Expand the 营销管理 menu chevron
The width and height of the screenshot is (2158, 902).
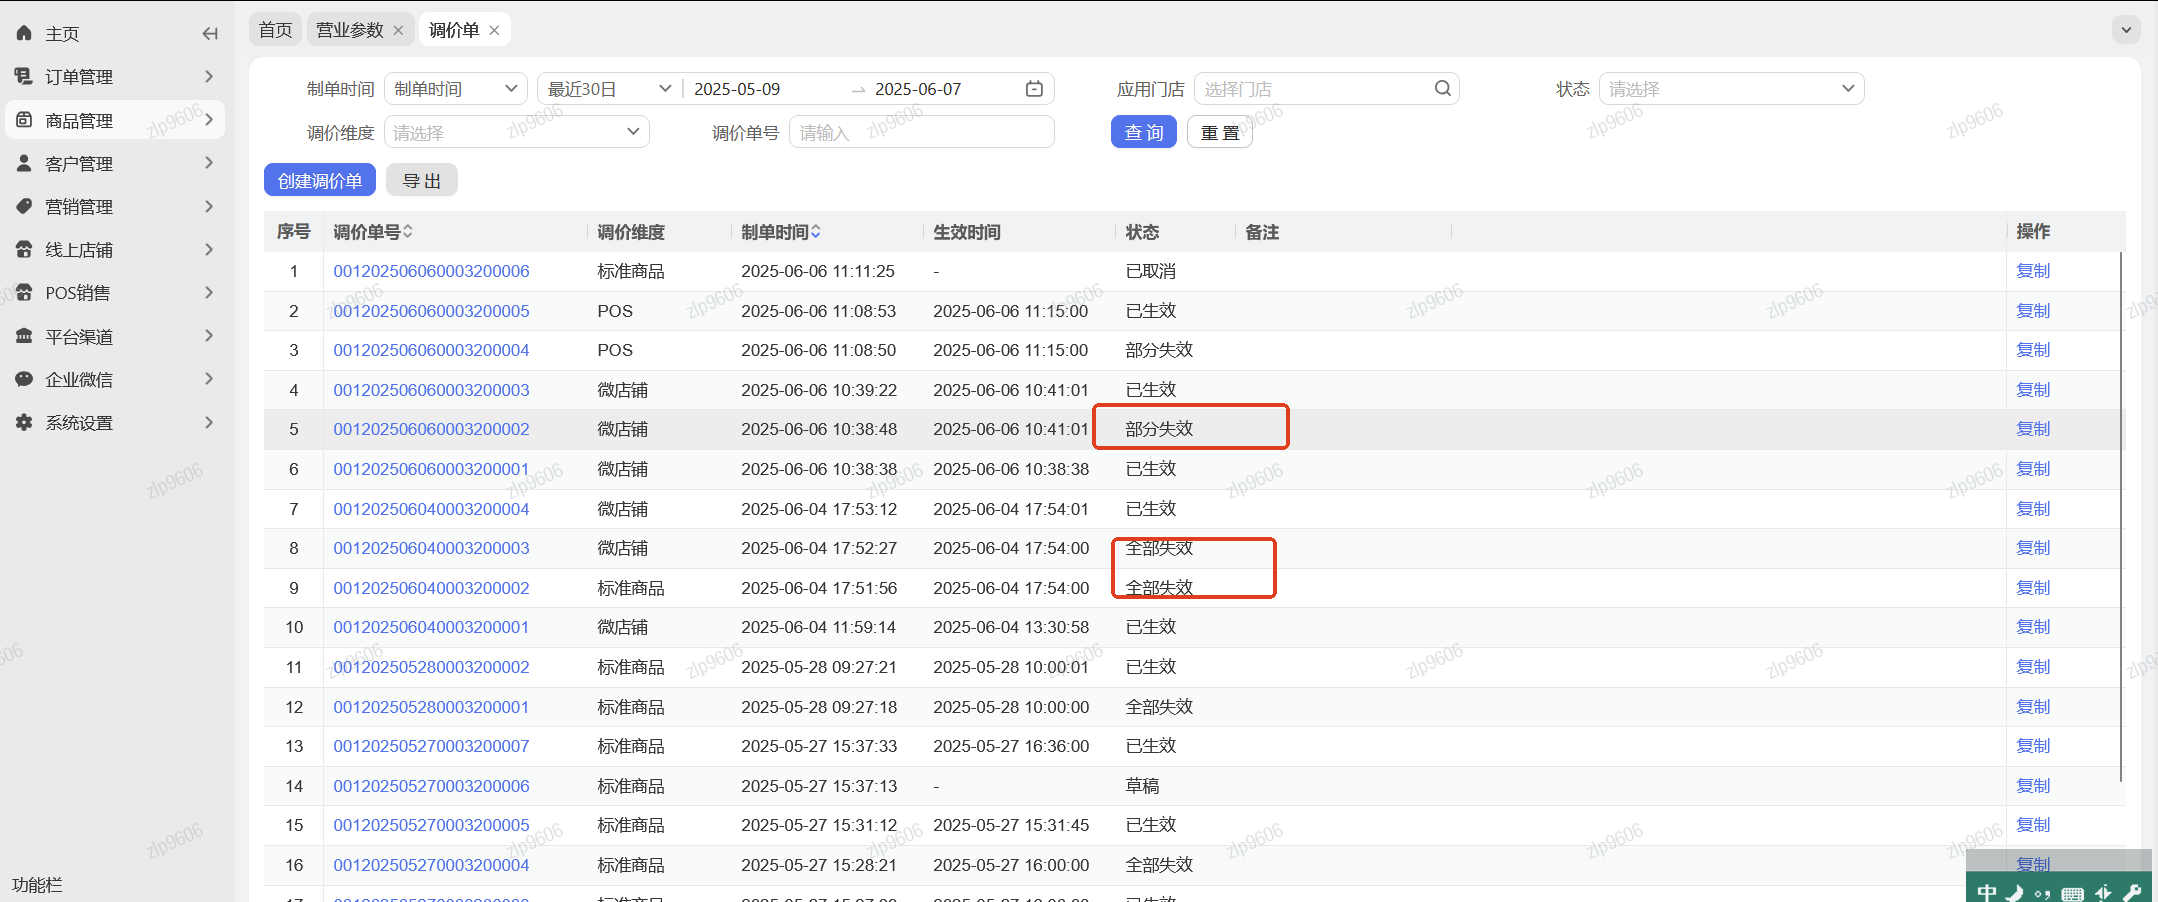[x=209, y=206]
